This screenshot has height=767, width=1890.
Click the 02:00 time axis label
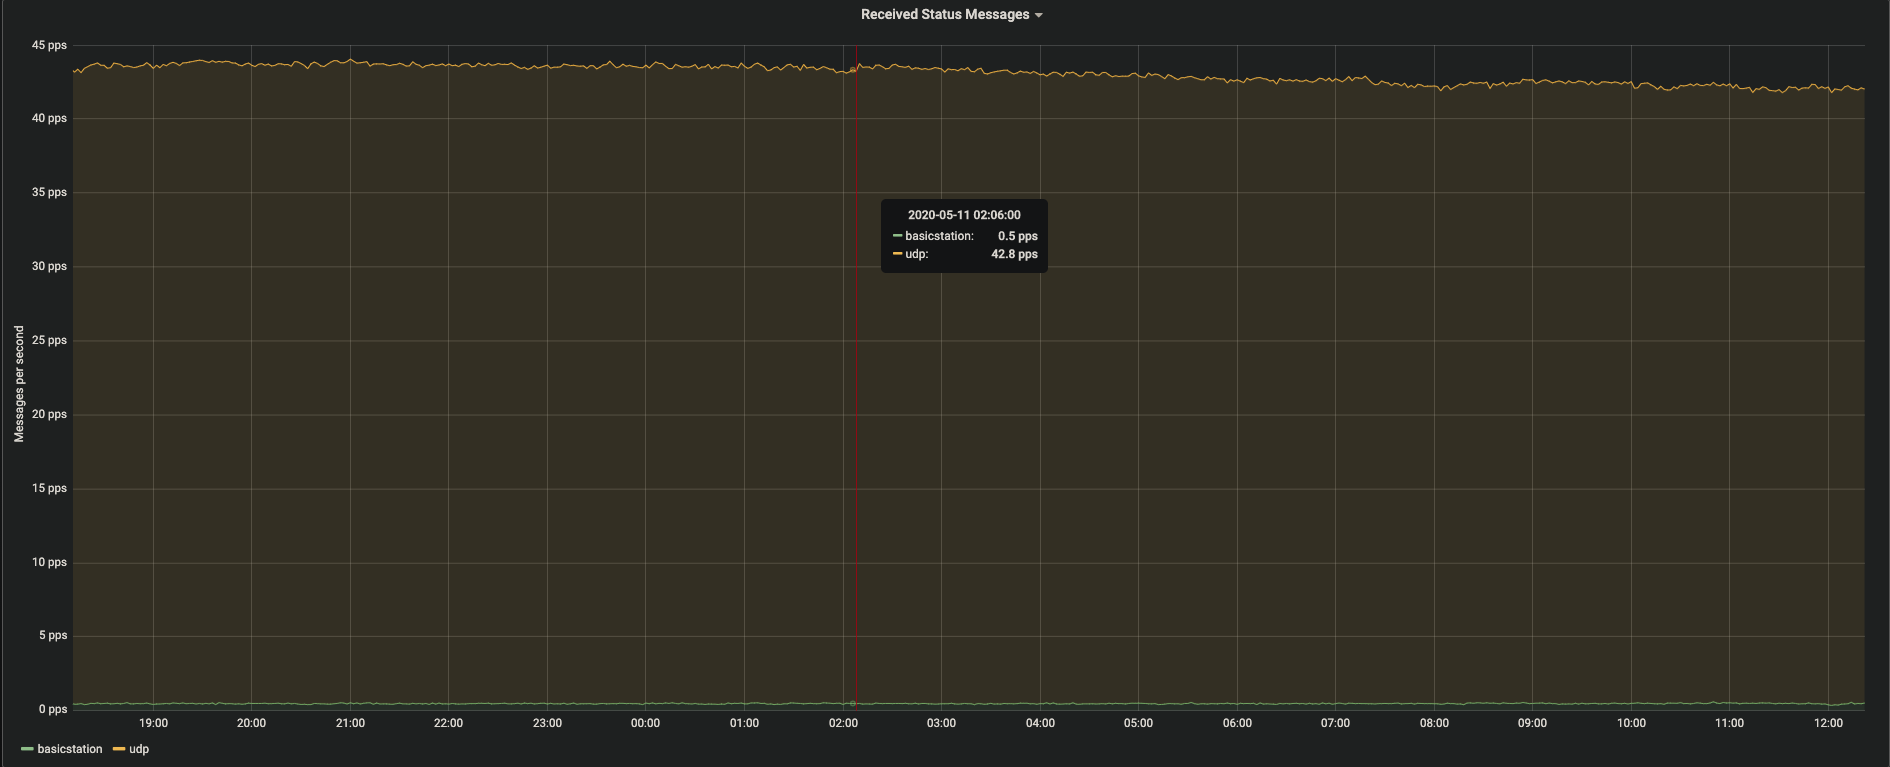(843, 723)
